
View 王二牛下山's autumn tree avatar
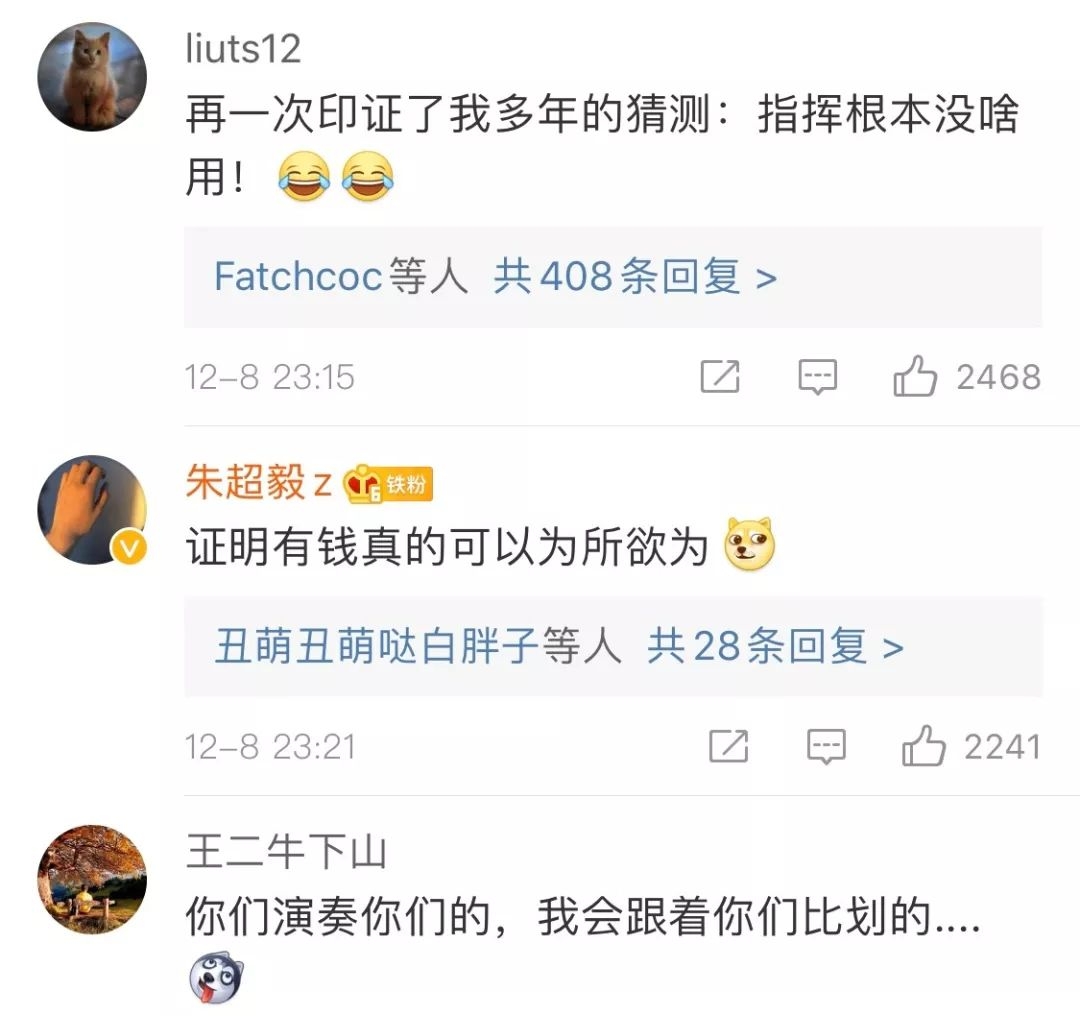pyautogui.click(x=92, y=879)
